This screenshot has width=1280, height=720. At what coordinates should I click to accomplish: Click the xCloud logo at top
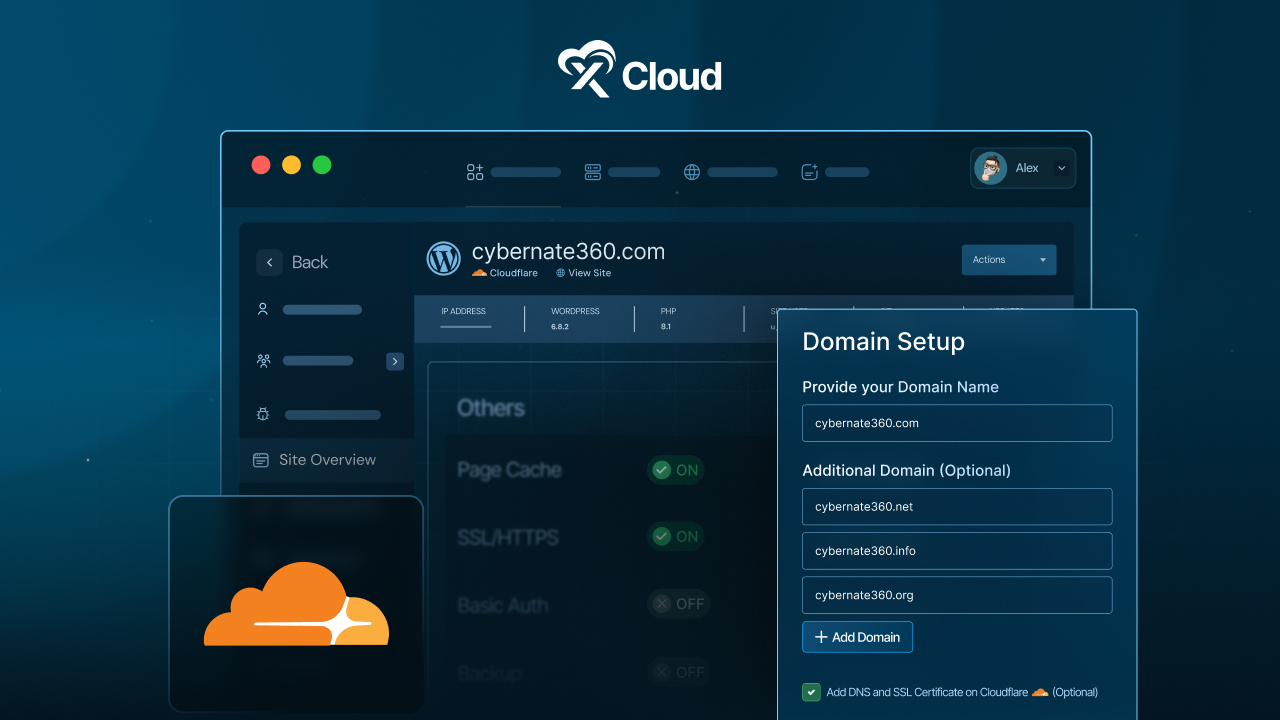(640, 70)
